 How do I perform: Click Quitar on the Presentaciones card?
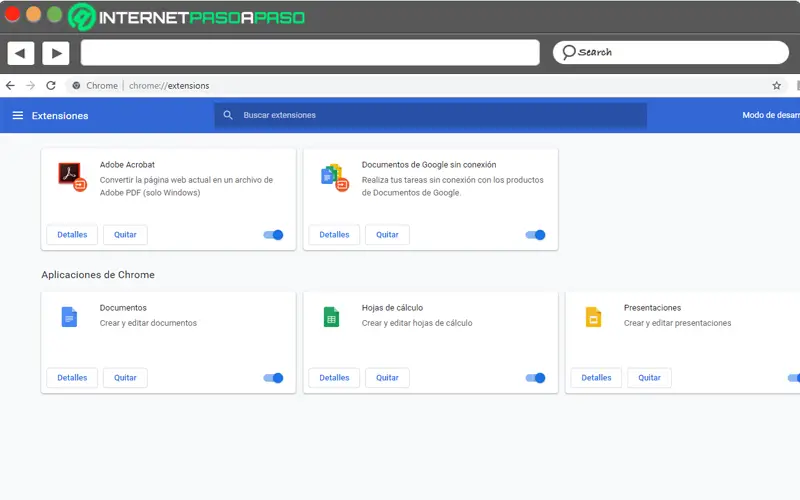[649, 378]
